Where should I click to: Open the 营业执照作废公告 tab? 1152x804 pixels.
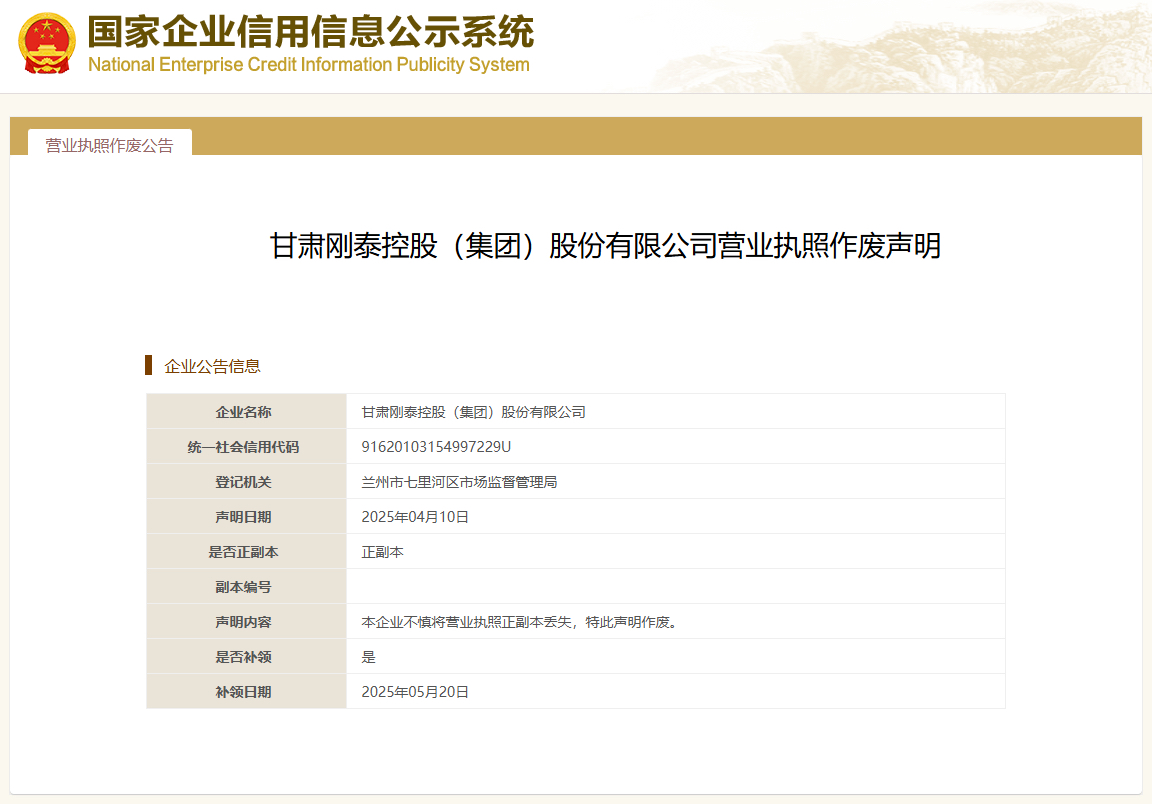click(109, 145)
